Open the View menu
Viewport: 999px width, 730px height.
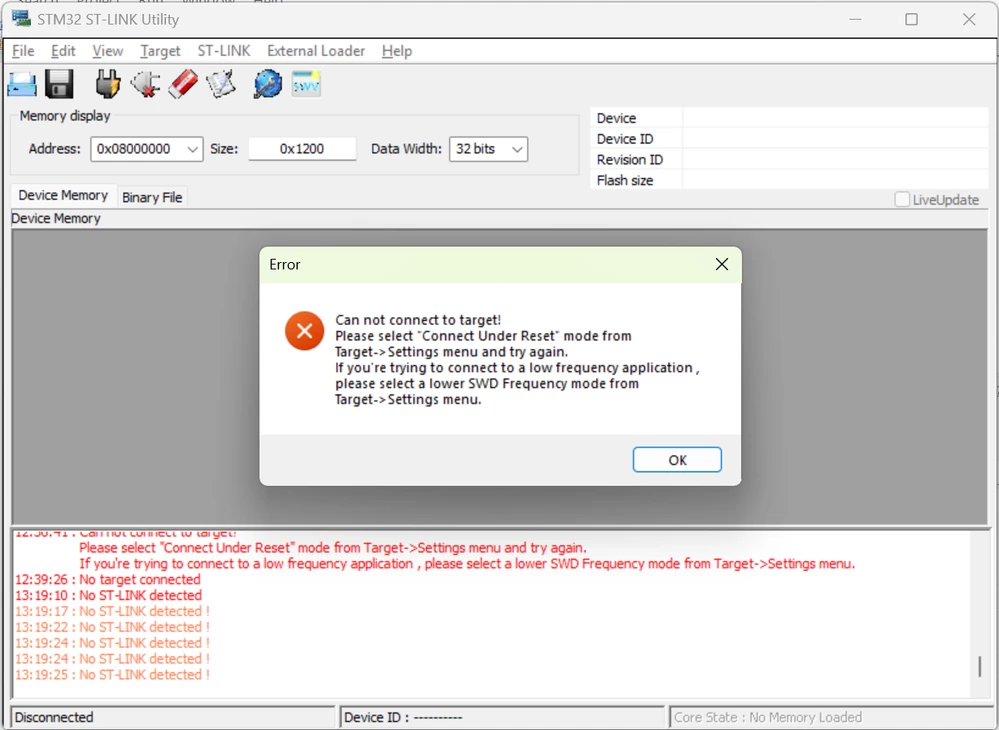pos(107,51)
